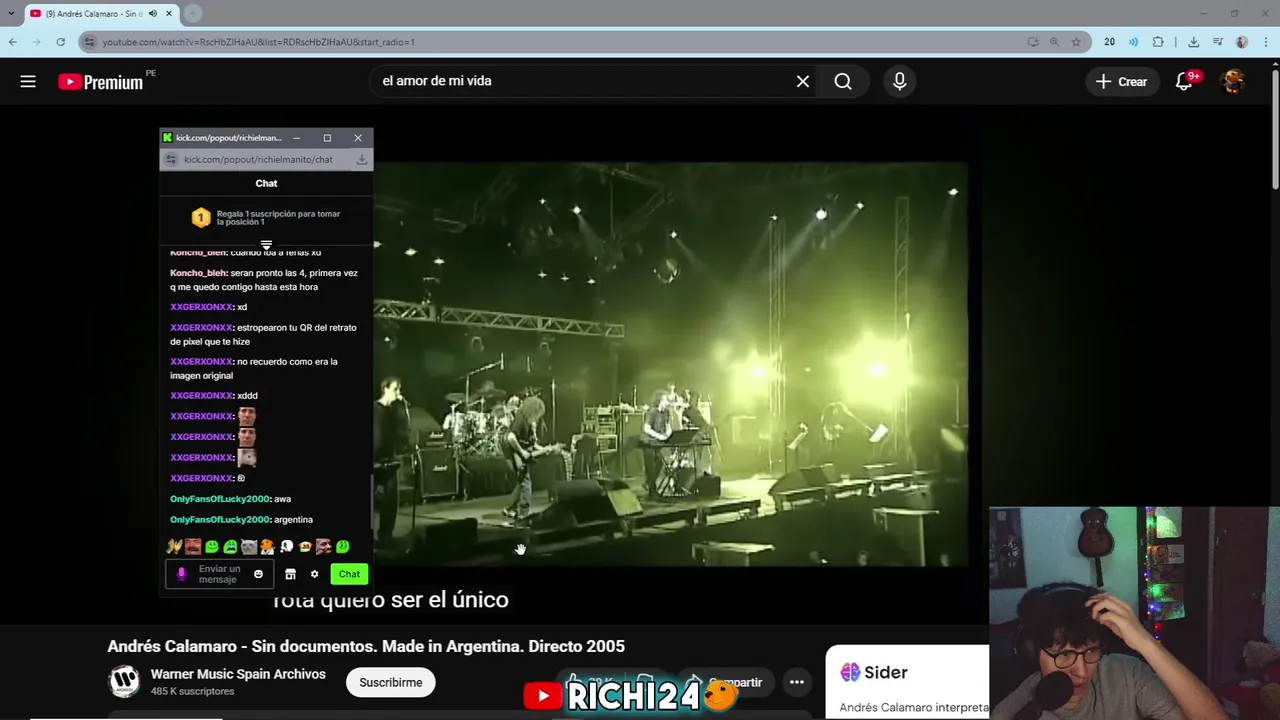Click the Chrome address bar URL

(258, 42)
